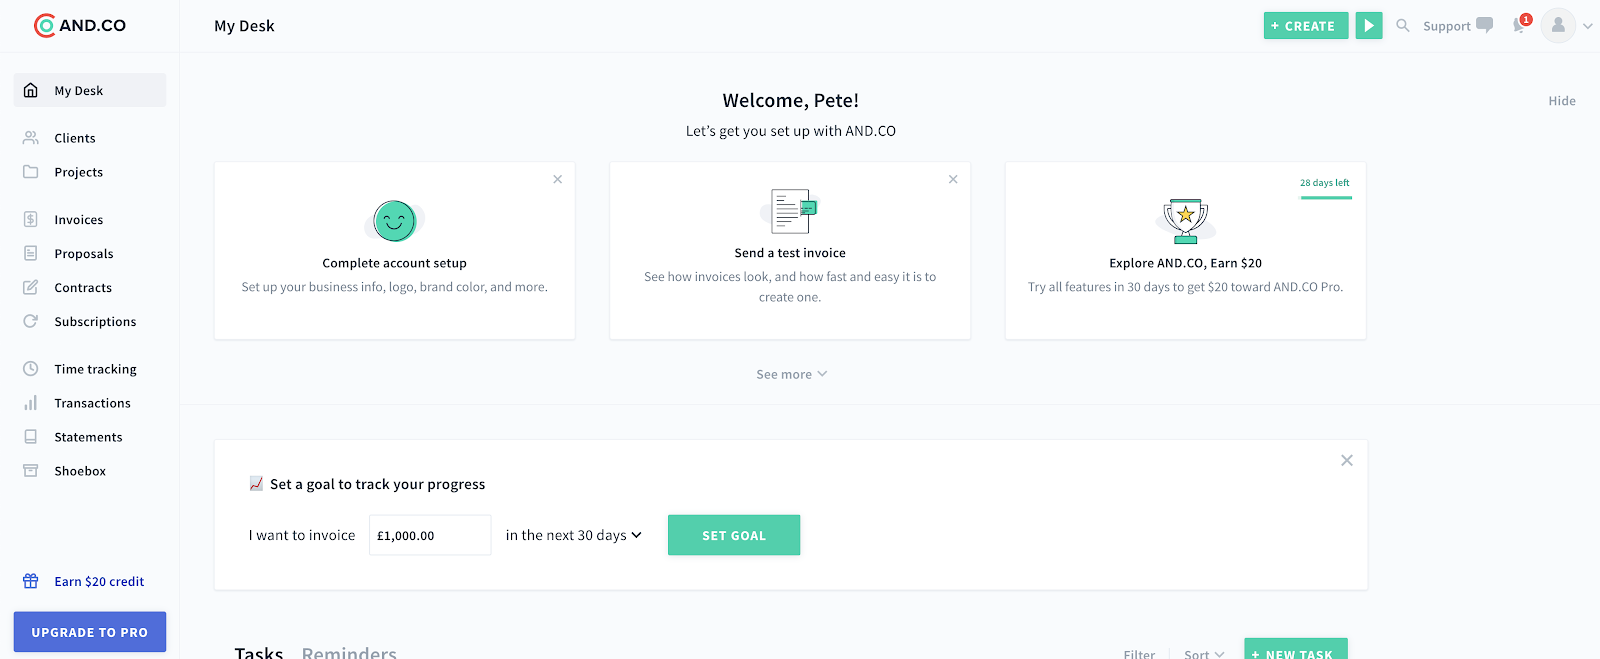This screenshot has width=1600, height=659.
Task: Switch to the Tasks tab
Action: pos(259,652)
